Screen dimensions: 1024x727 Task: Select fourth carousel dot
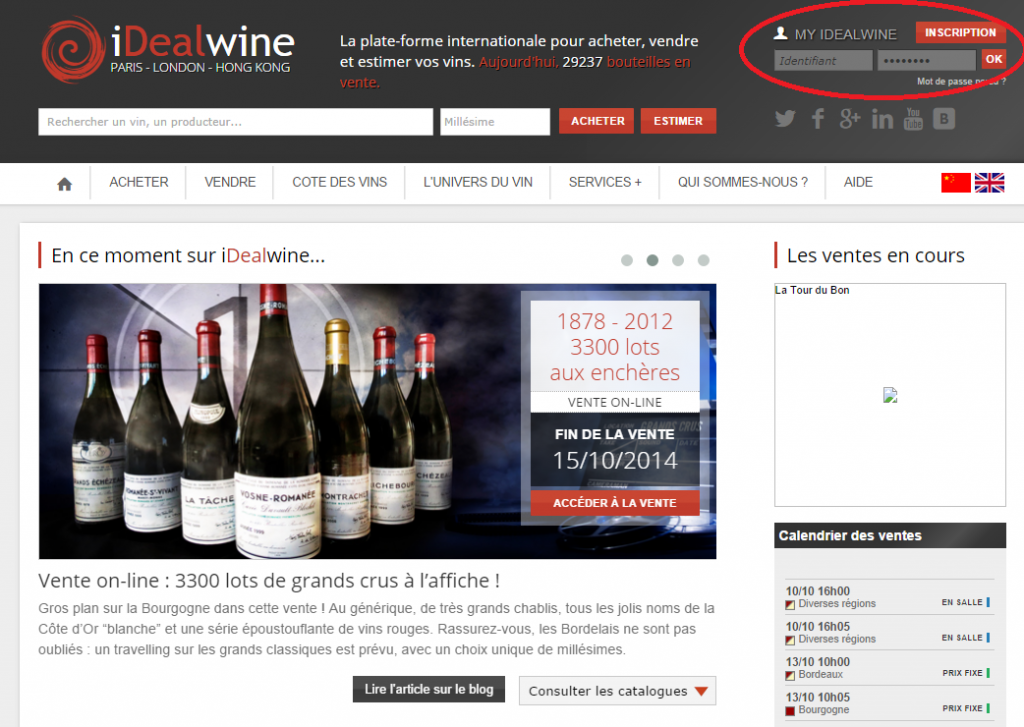703,260
